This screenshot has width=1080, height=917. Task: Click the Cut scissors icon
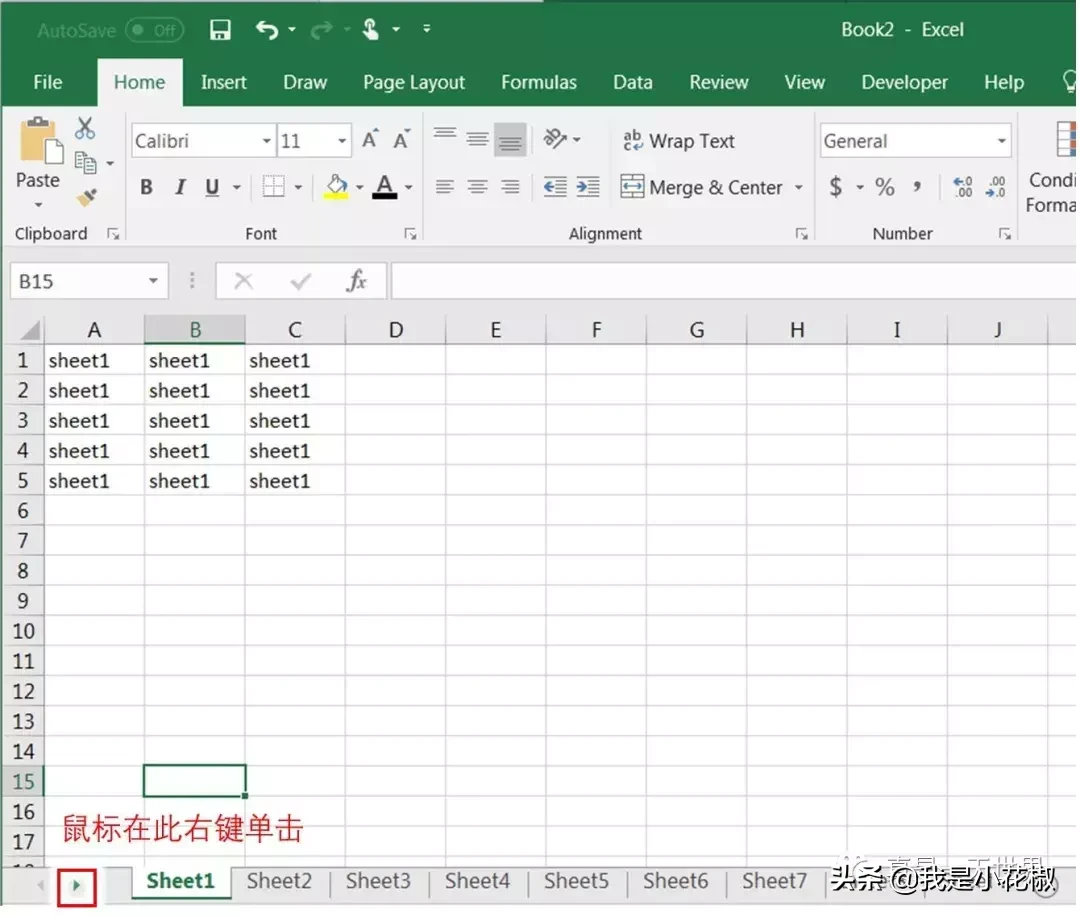(x=85, y=128)
